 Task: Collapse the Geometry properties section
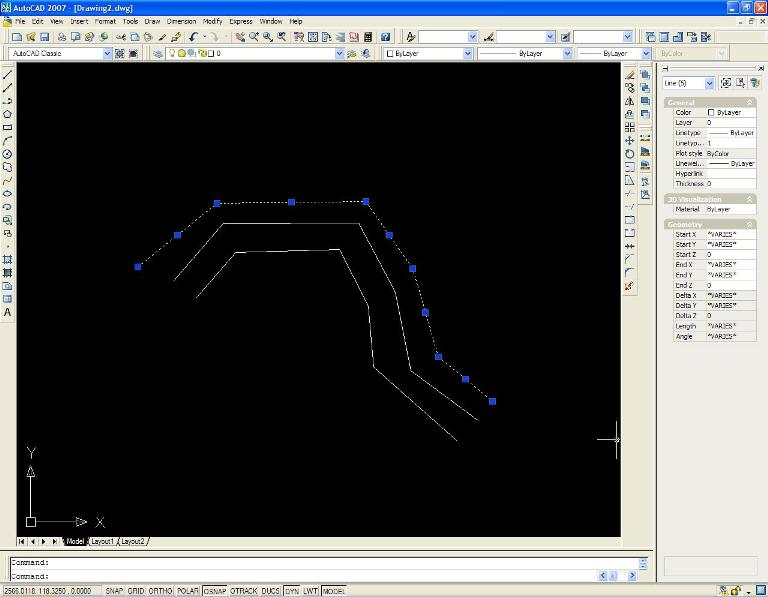(749, 224)
